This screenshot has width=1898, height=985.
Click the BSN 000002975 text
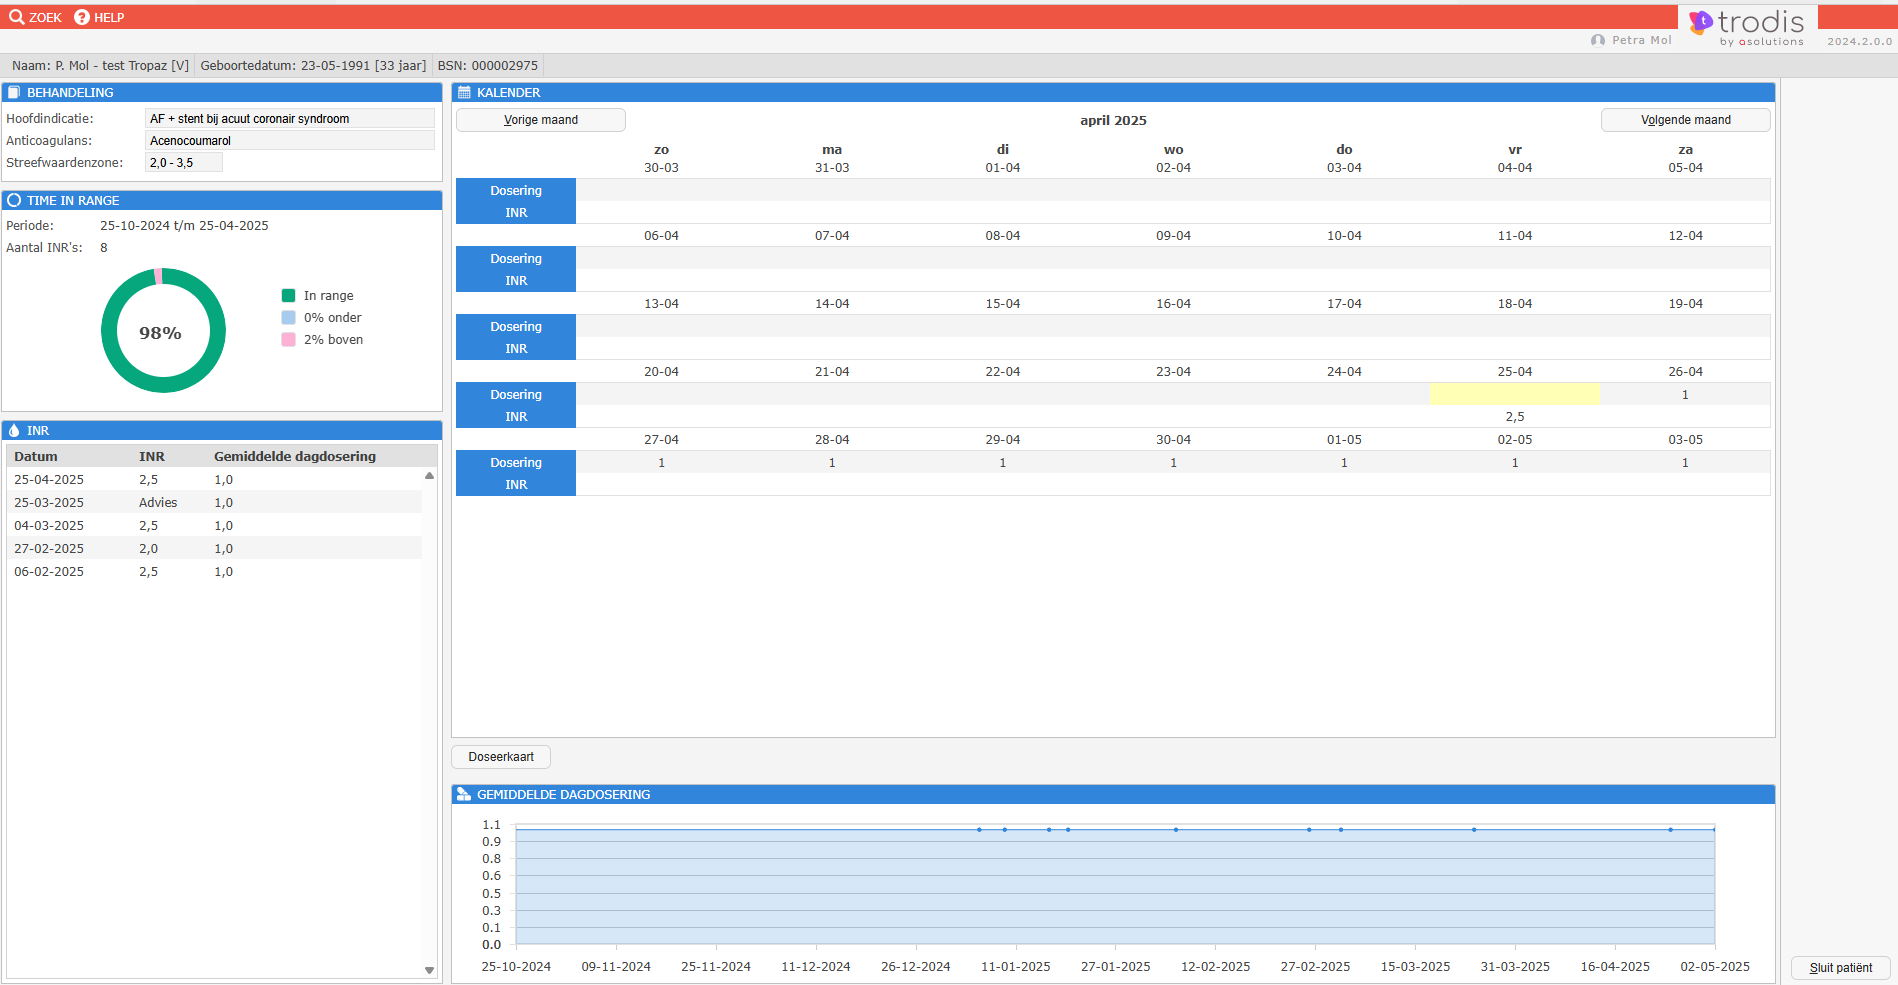[x=487, y=65]
